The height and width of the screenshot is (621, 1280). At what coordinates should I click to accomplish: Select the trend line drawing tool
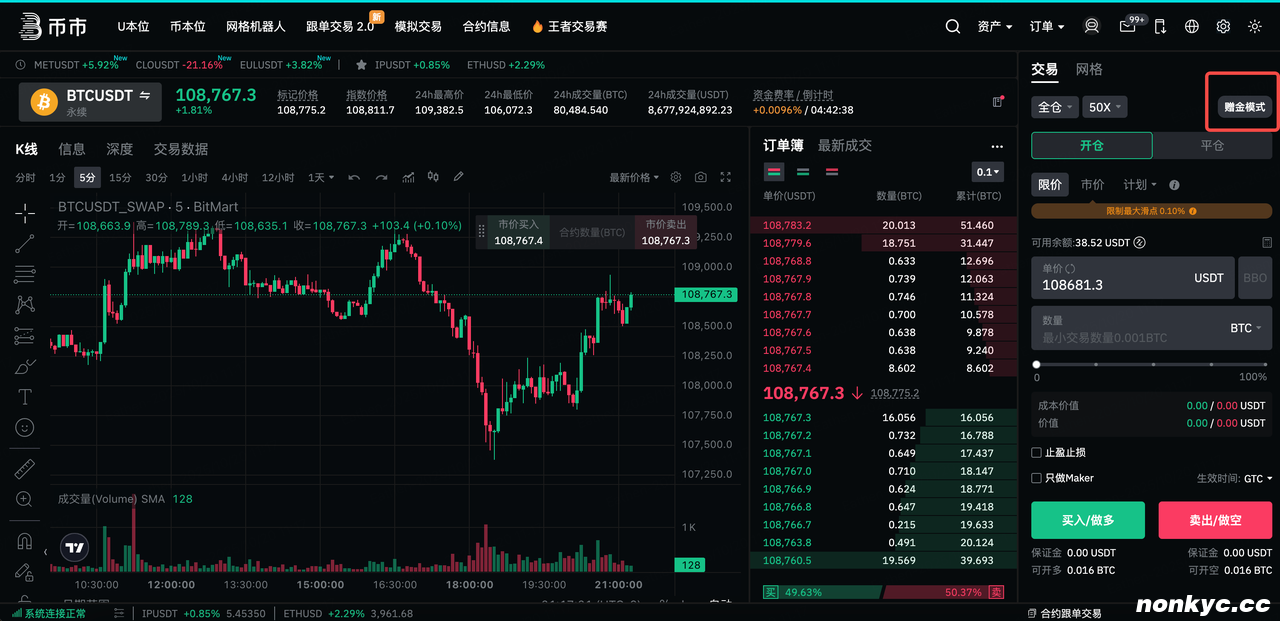pyautogui.click(x=25, y=243)
